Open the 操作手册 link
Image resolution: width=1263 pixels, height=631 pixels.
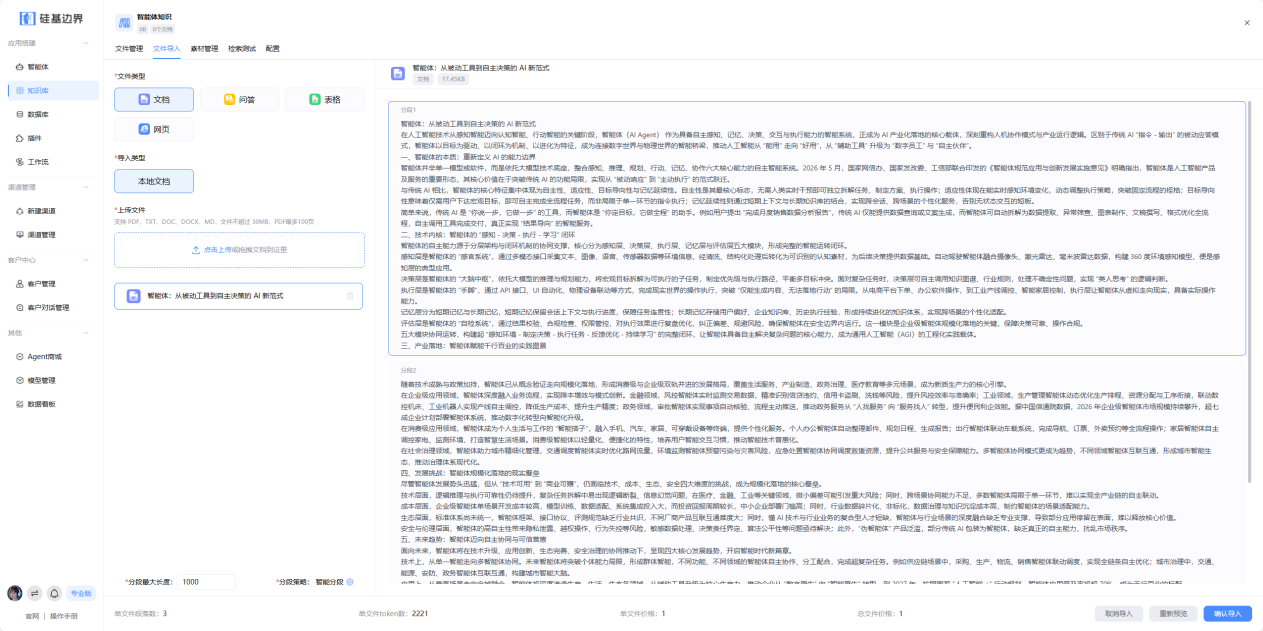coord(64,616)
